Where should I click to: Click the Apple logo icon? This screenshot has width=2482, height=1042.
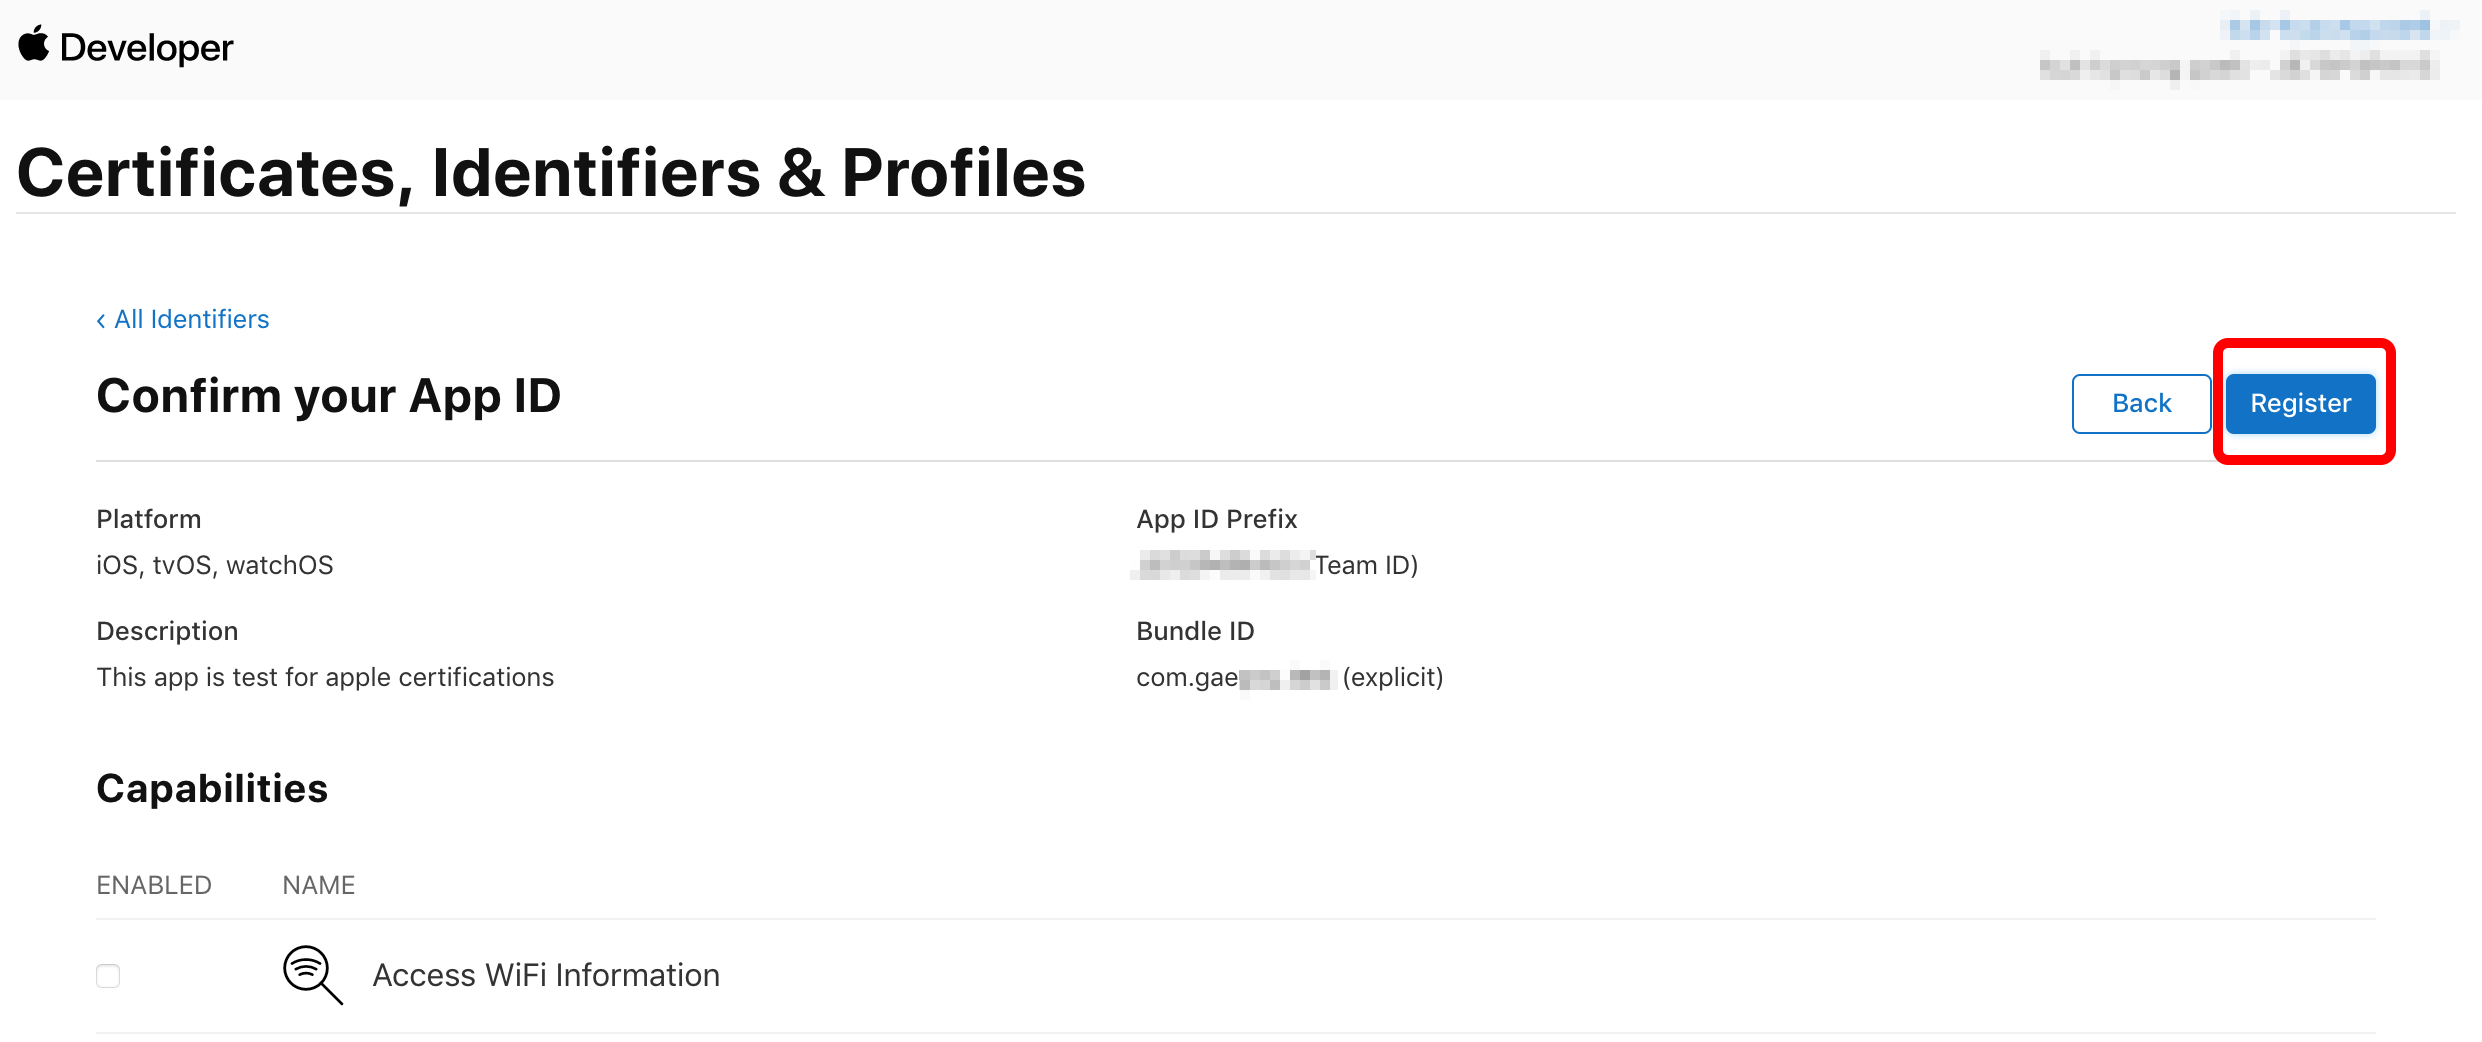[34, 44]
